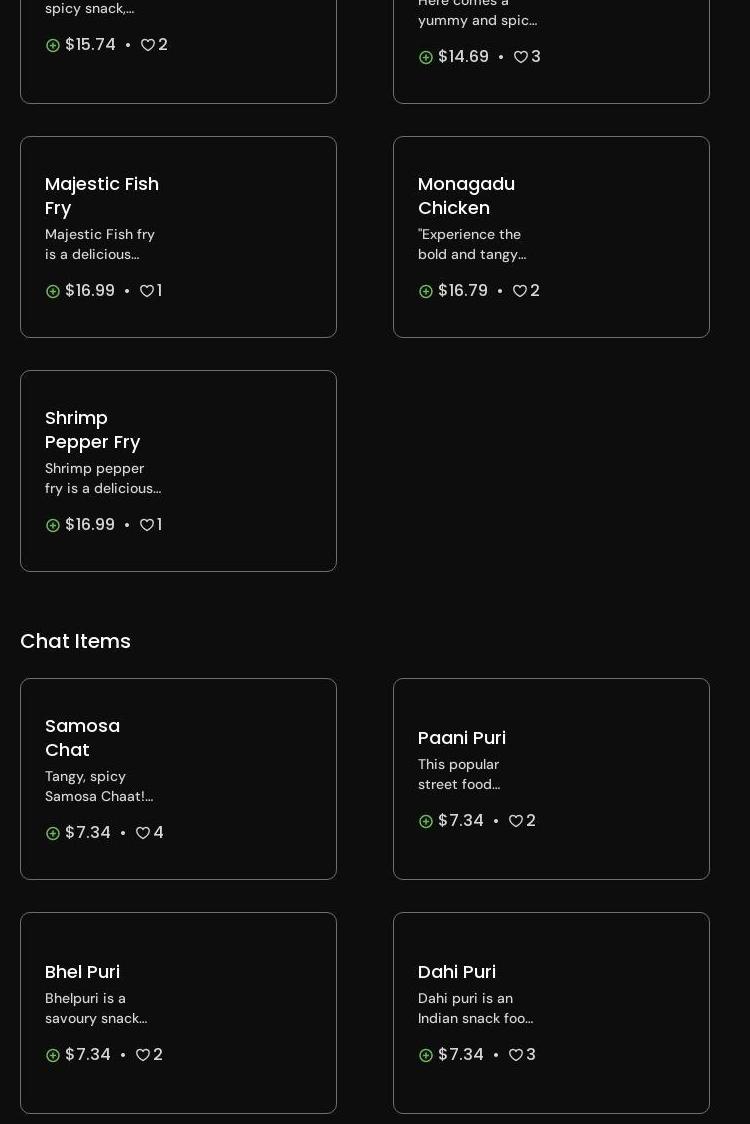This screenshot has width=750, height=1124.
Task: Add Bhel Puri to cart
Action: [x=53, y=1055]
